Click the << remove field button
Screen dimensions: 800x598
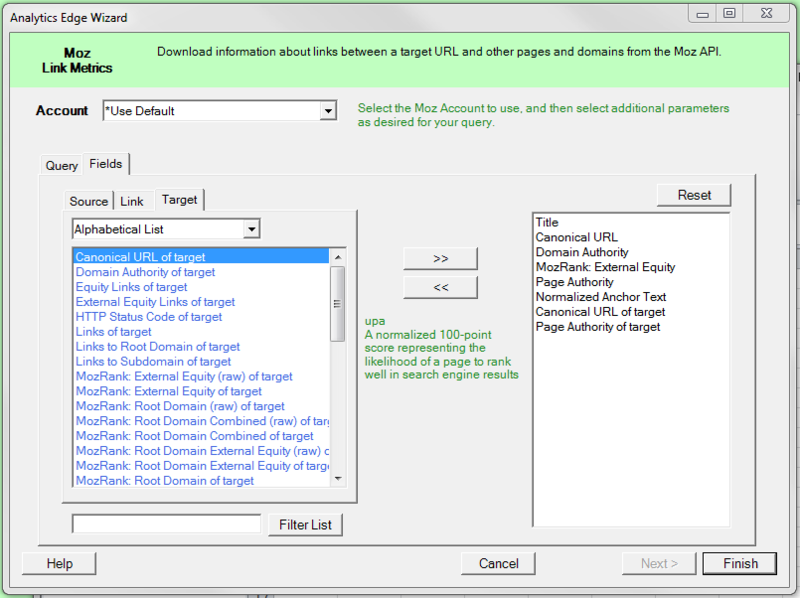click(x=440, y=287)
